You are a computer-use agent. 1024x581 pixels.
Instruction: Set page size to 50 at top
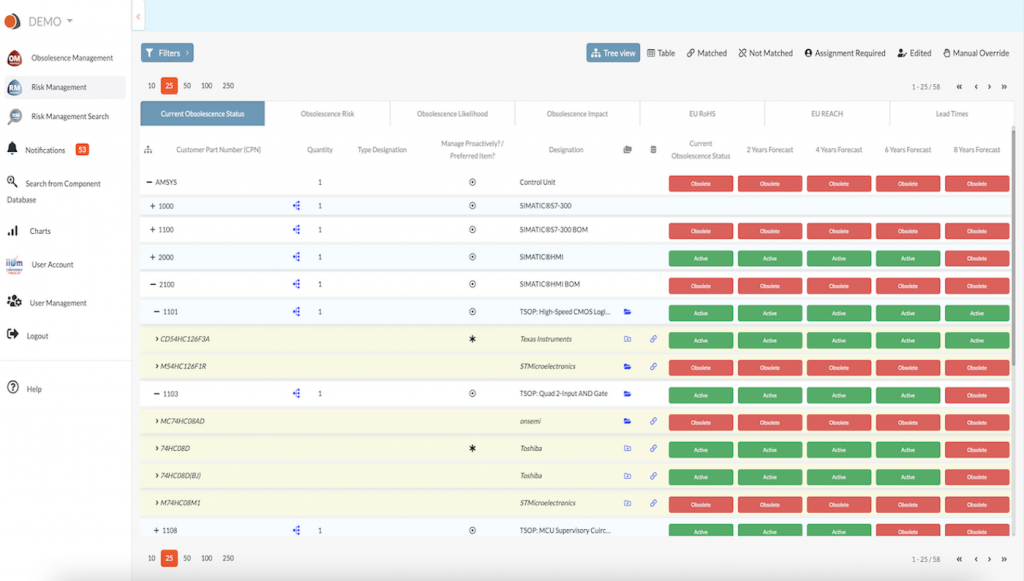[x=187, y=86]
